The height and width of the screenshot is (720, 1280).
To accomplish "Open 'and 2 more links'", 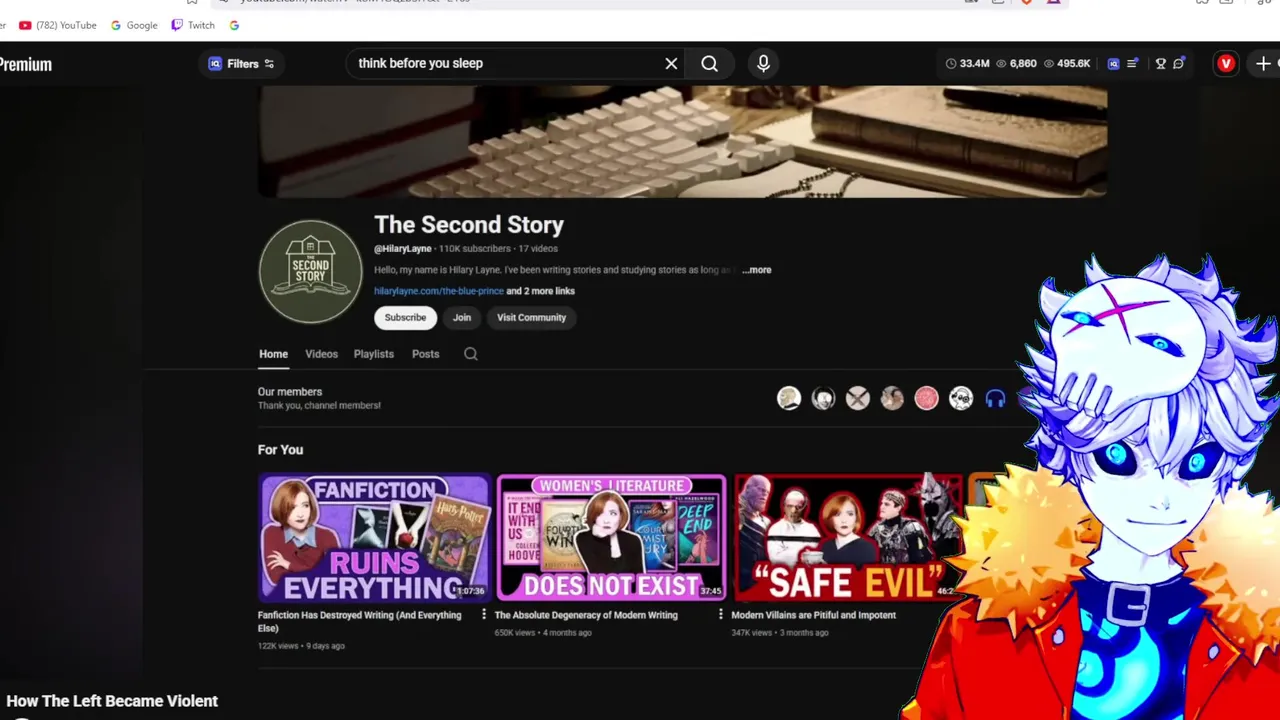I will coord(540,291).
